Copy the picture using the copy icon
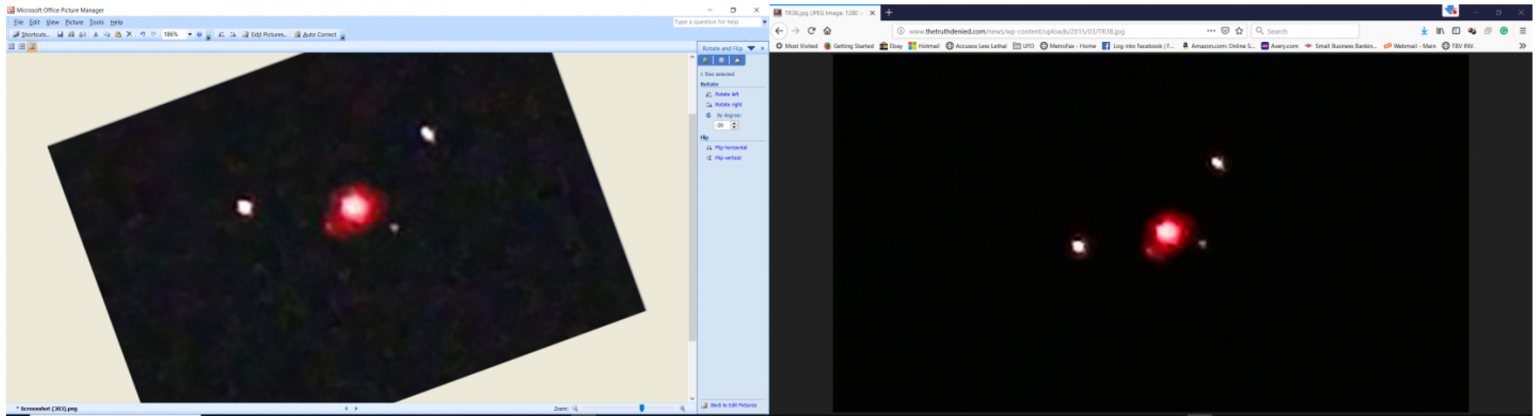This screenshot has width=1536, height=416. [107, 34]
